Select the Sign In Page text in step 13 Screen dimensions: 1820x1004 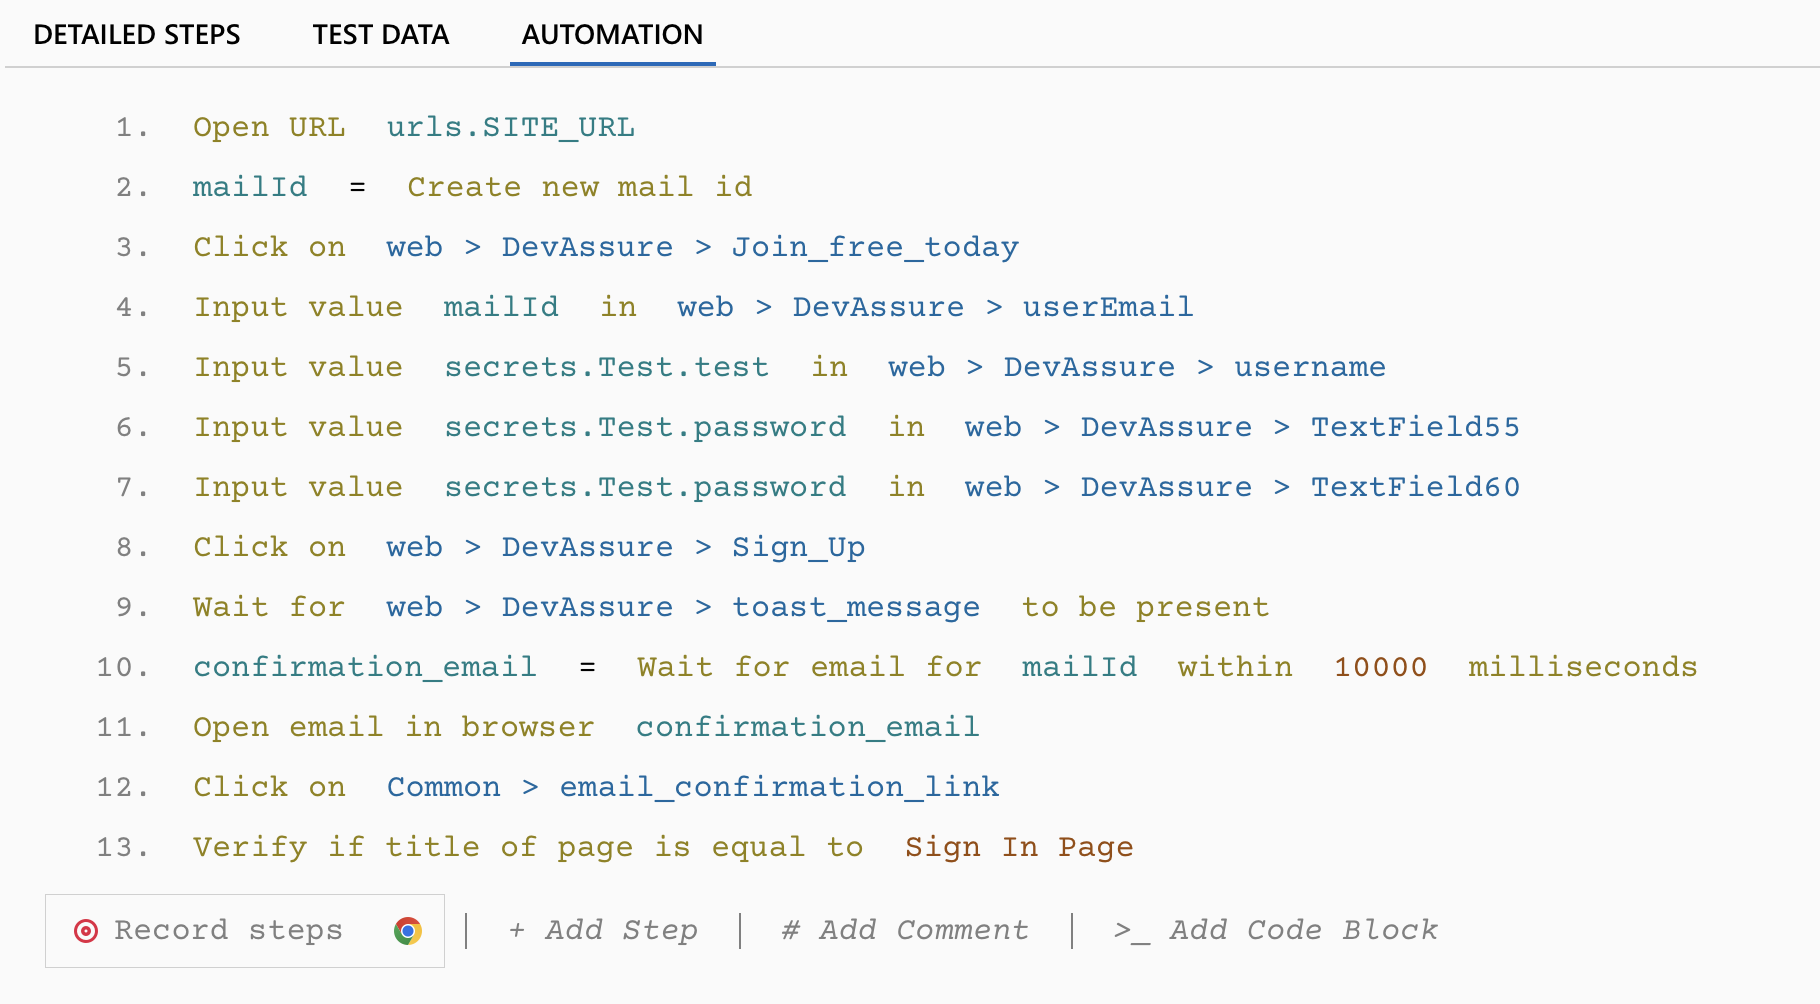(x=1018, y=847)
